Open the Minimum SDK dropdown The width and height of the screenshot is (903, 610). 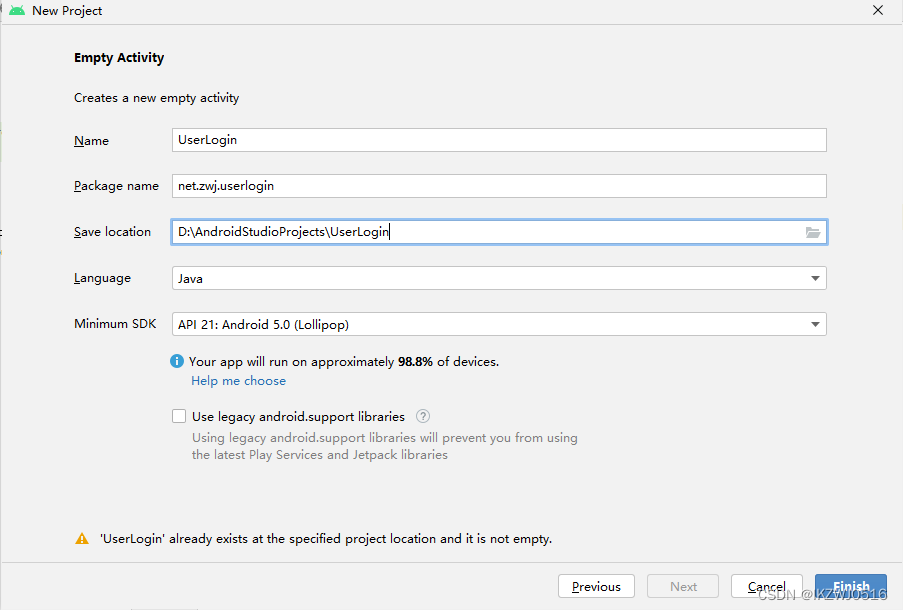click(816, 324)
